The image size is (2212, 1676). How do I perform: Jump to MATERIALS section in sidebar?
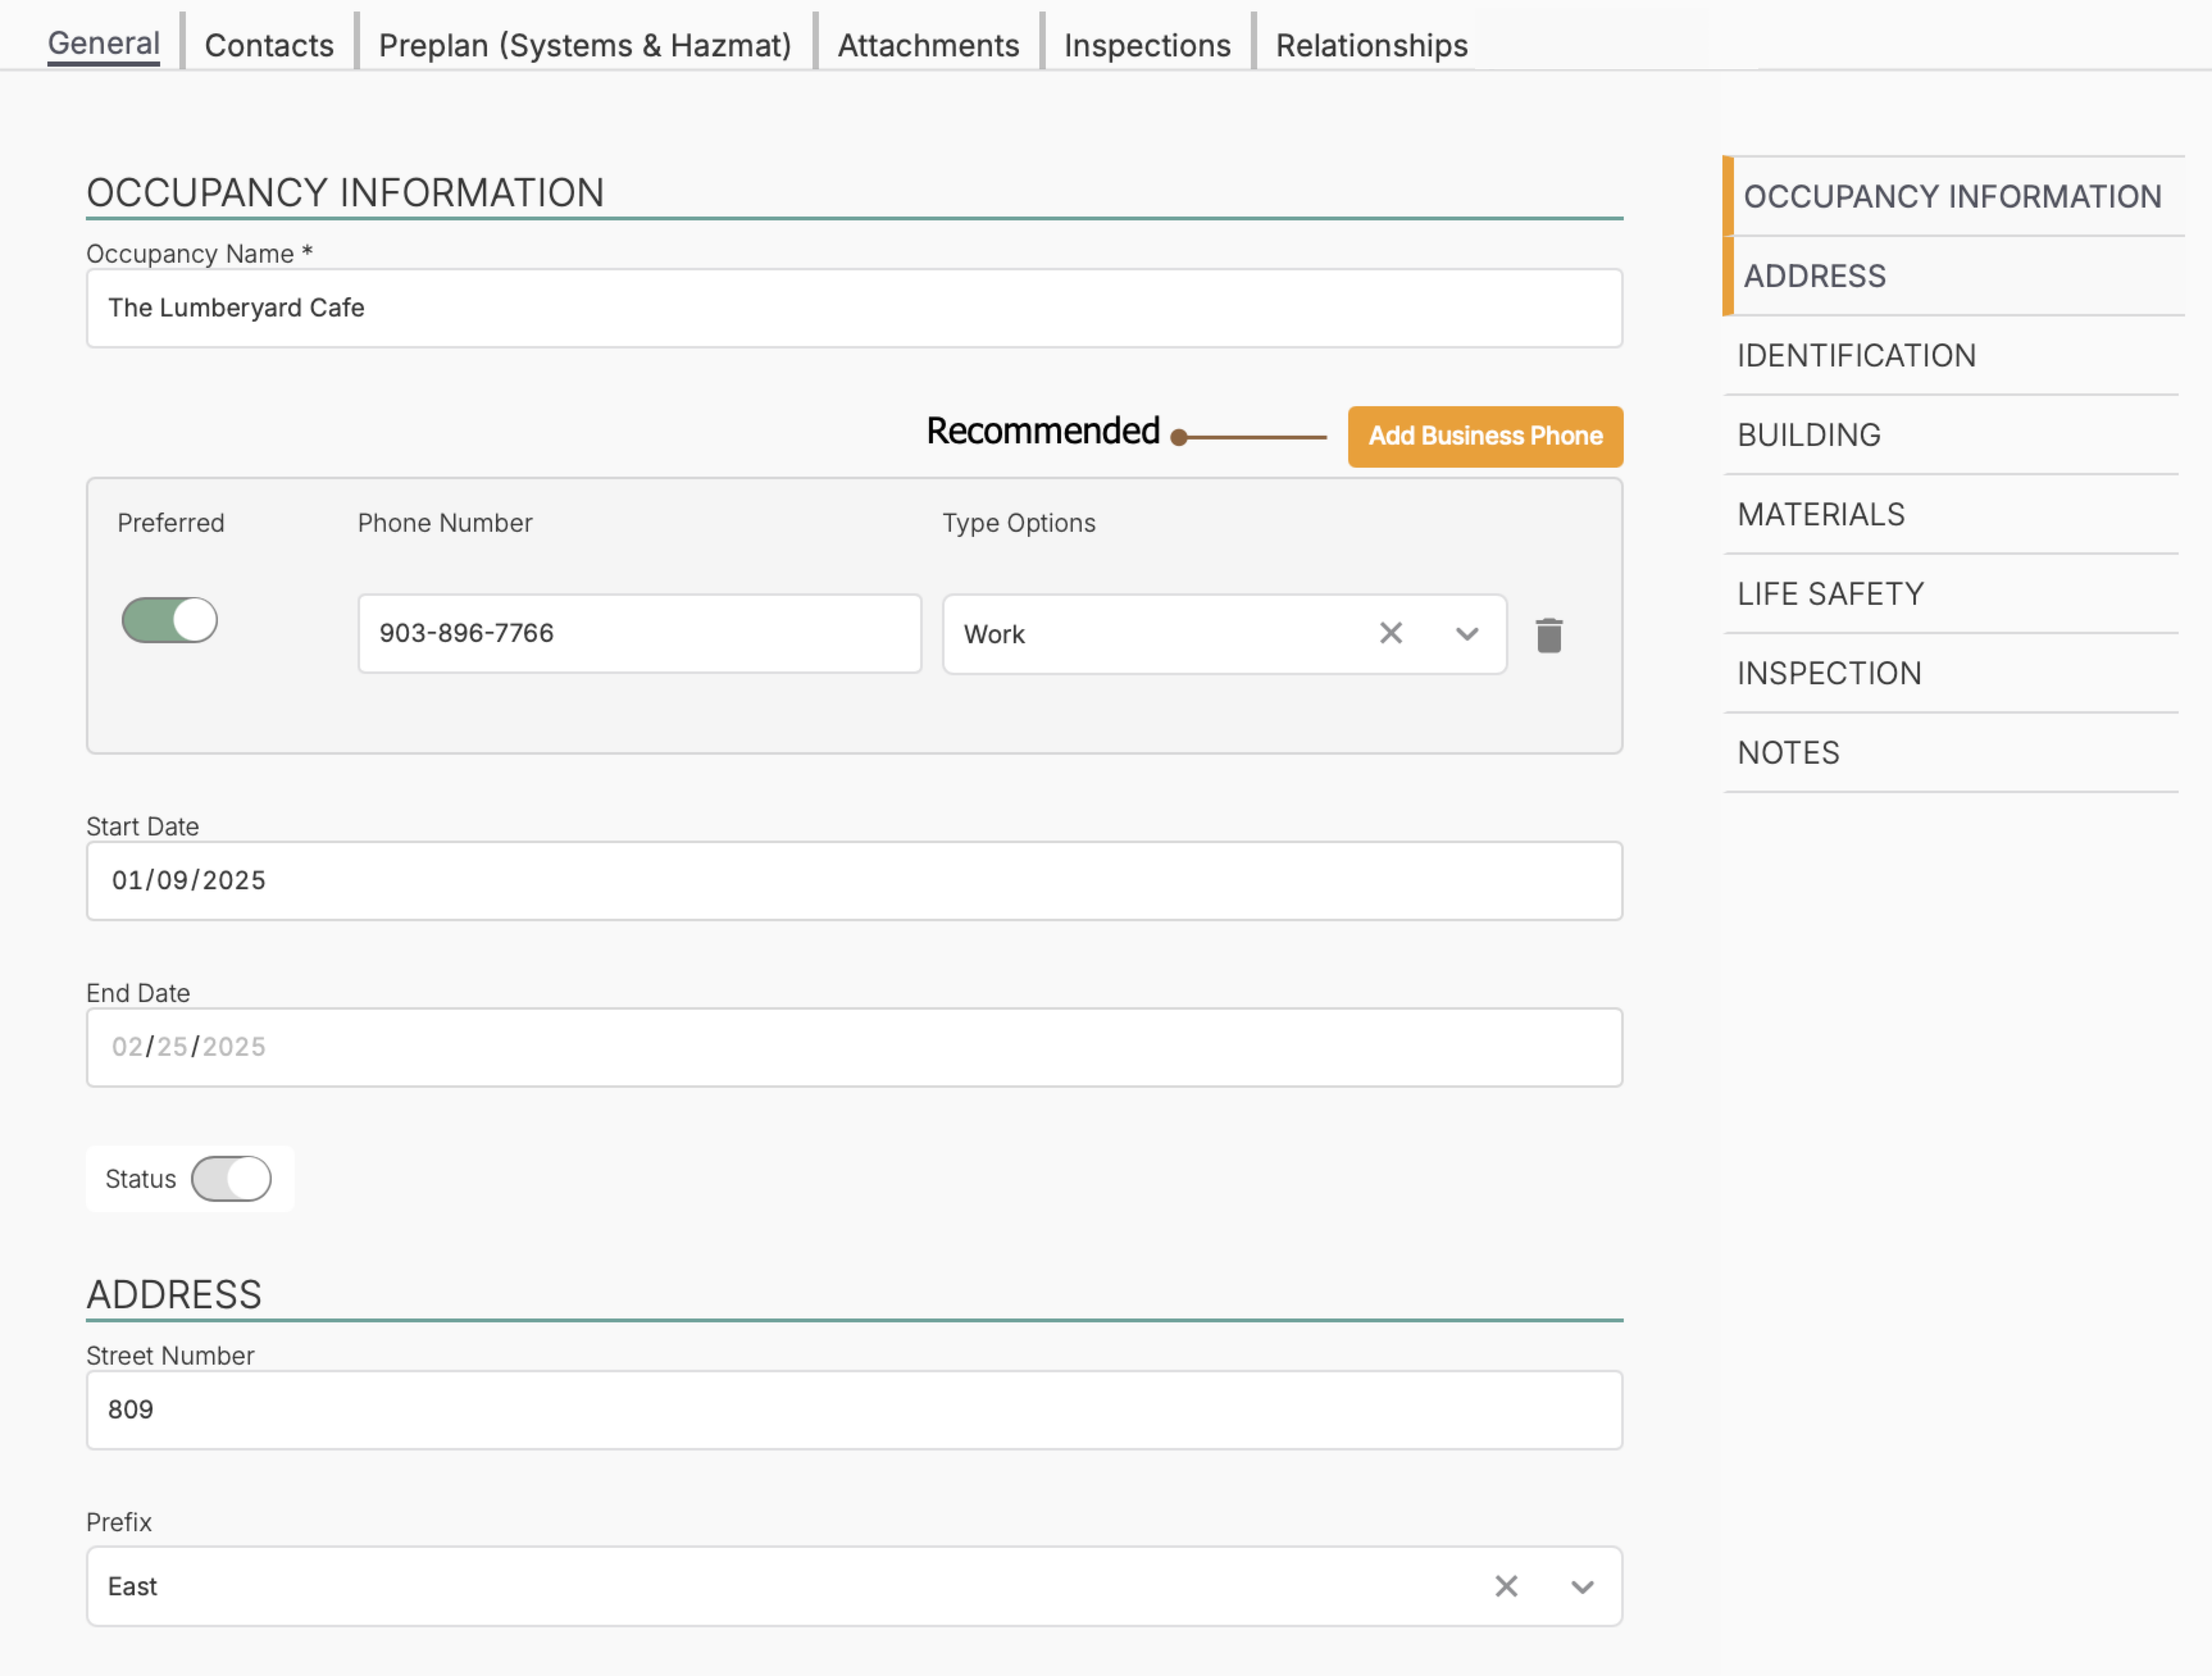pos(1821,514)
